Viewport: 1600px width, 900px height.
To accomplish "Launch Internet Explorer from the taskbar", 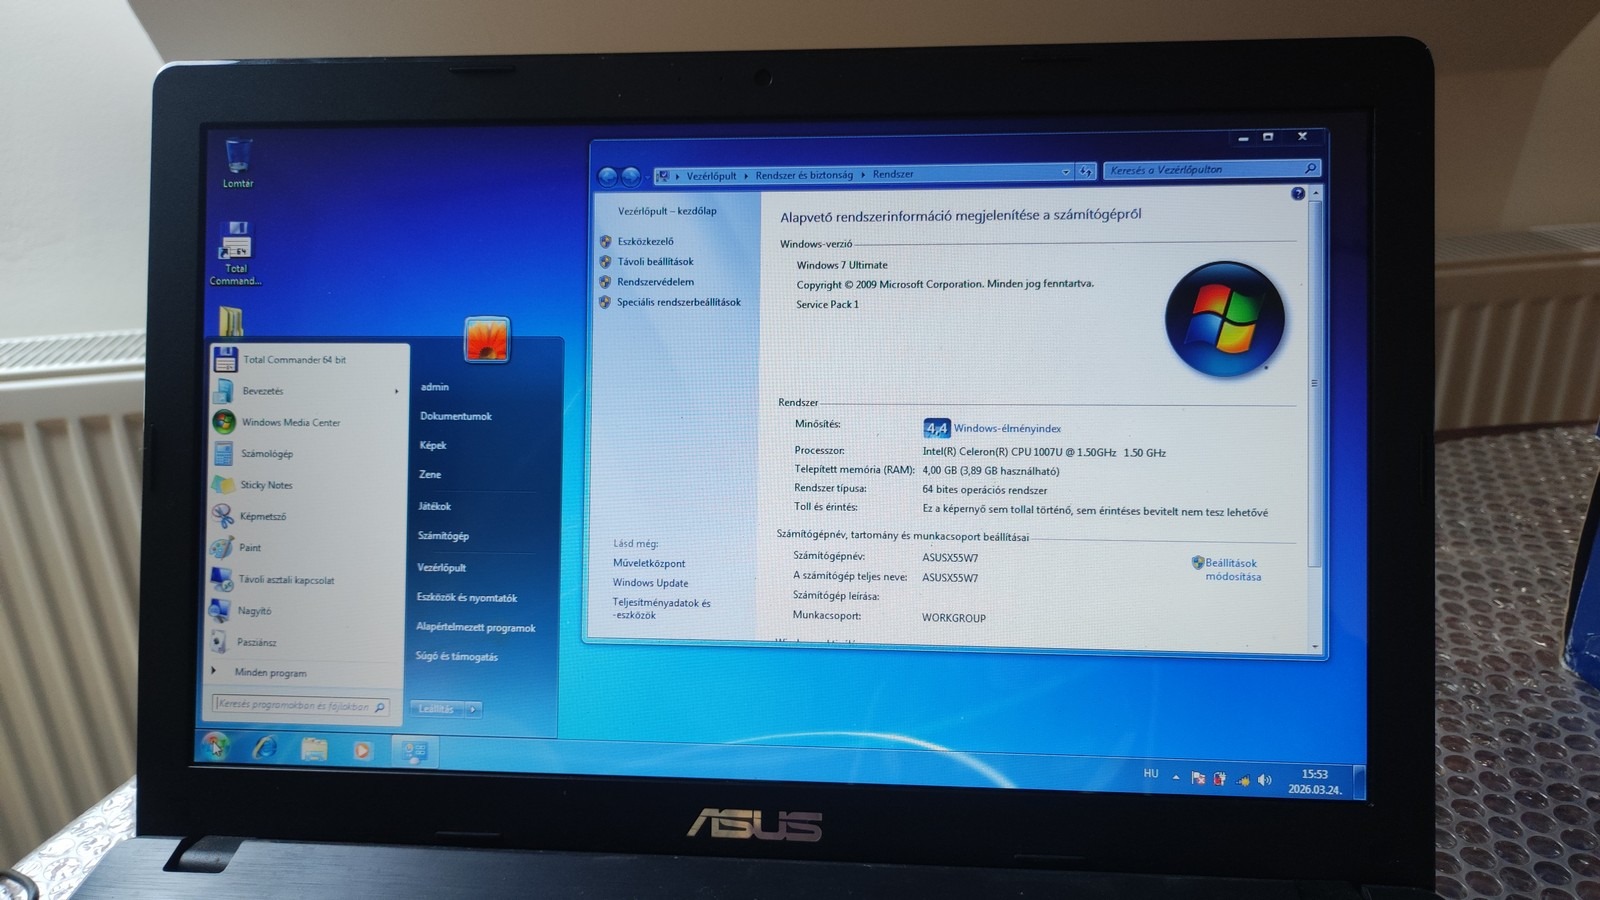I will 265,747.
